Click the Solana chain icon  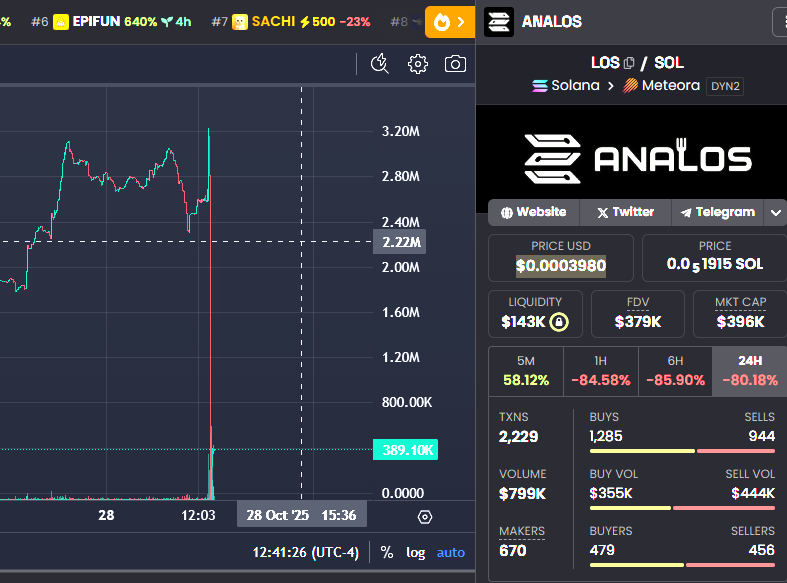pyautogui.click(x=540, y=86)
